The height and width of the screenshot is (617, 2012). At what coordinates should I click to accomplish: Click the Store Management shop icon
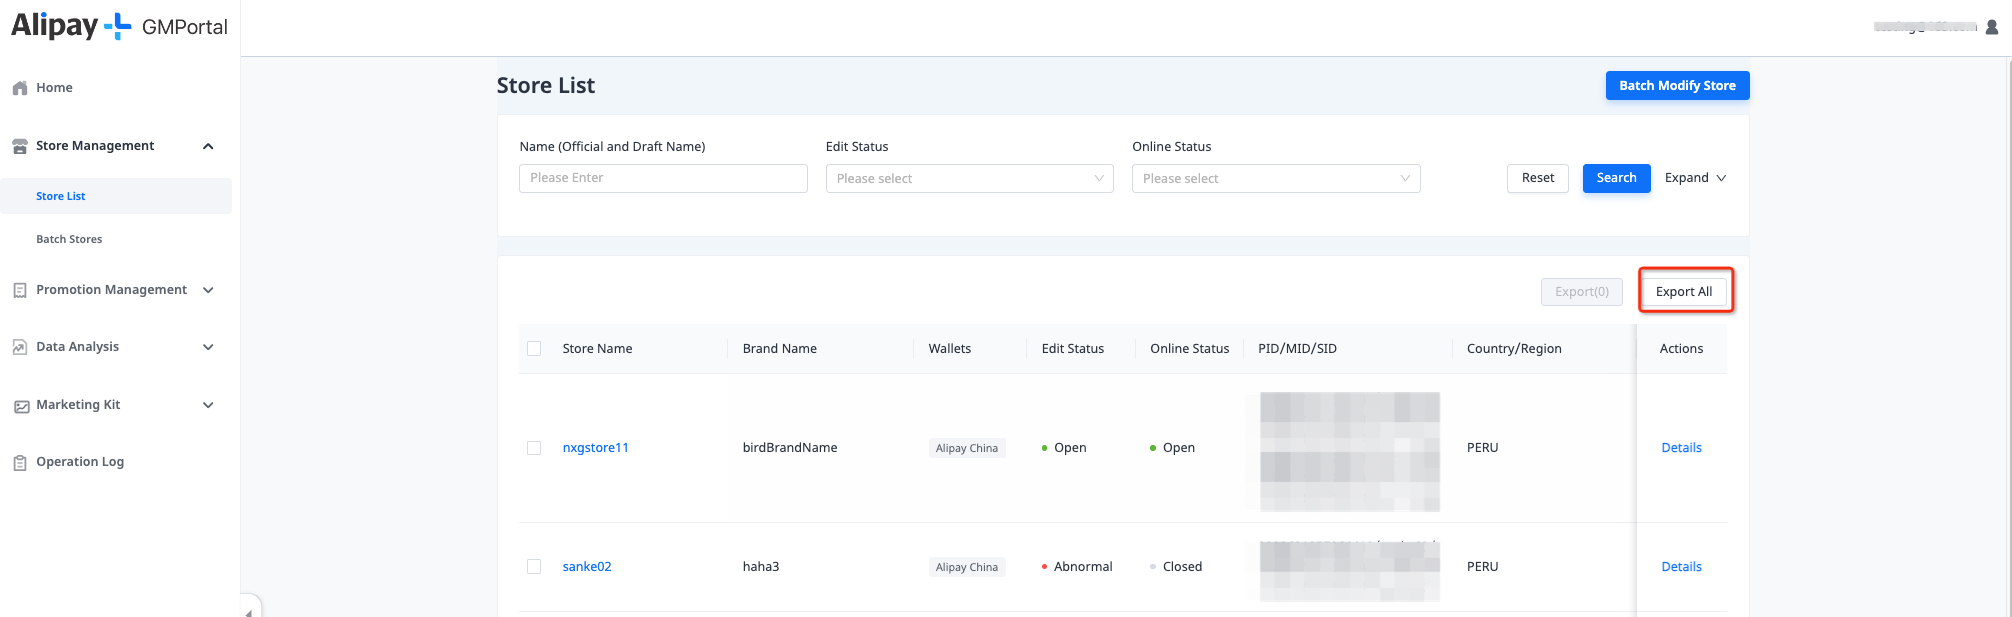19,146
